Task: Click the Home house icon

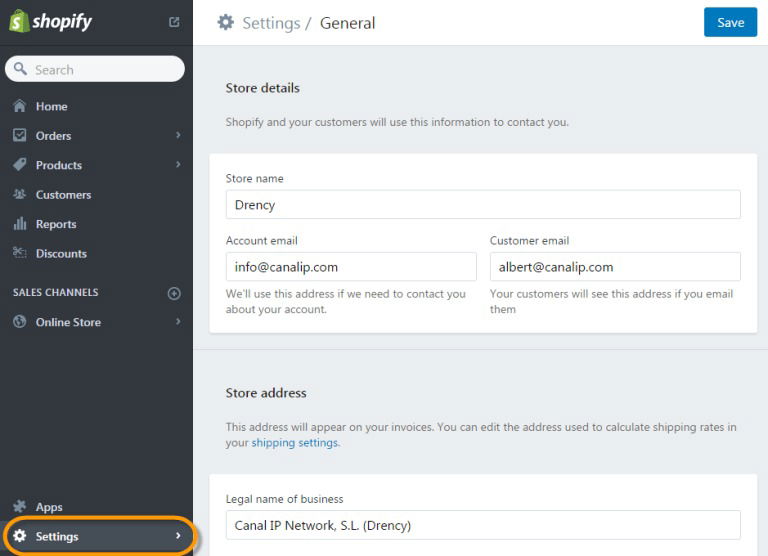Action: point(20,106)
